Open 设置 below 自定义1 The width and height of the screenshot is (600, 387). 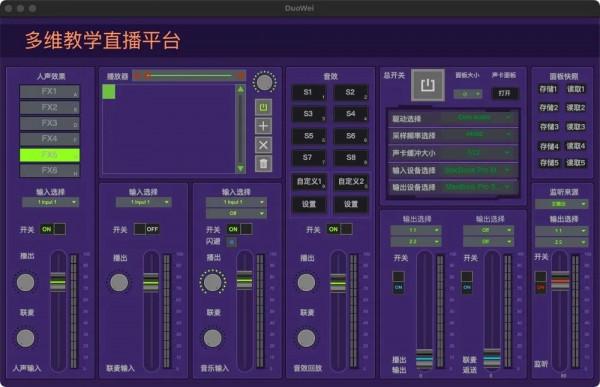309,204
